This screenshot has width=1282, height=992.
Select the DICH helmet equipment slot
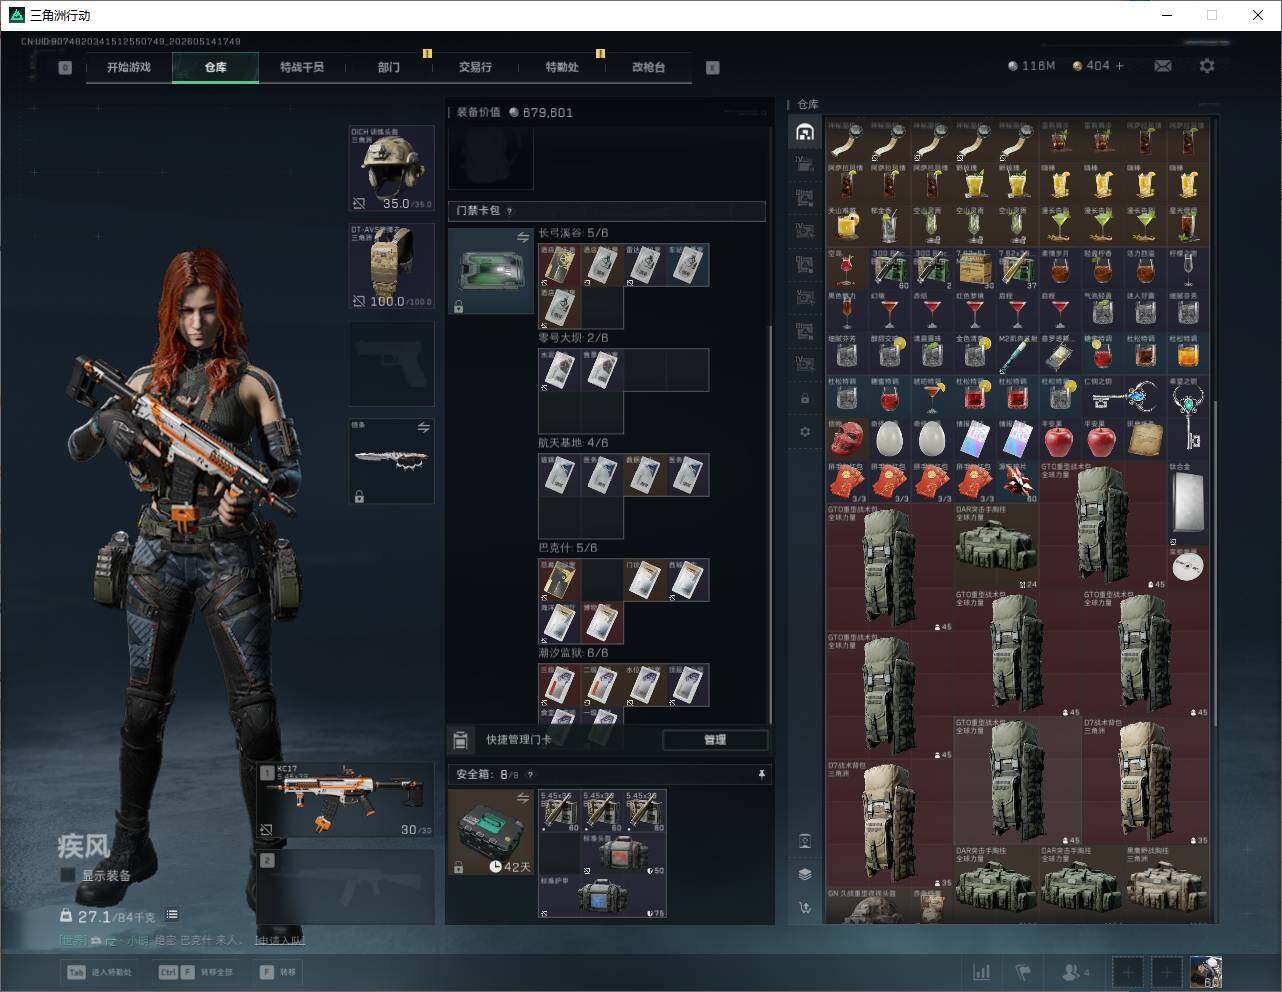(x=391, y=168)
